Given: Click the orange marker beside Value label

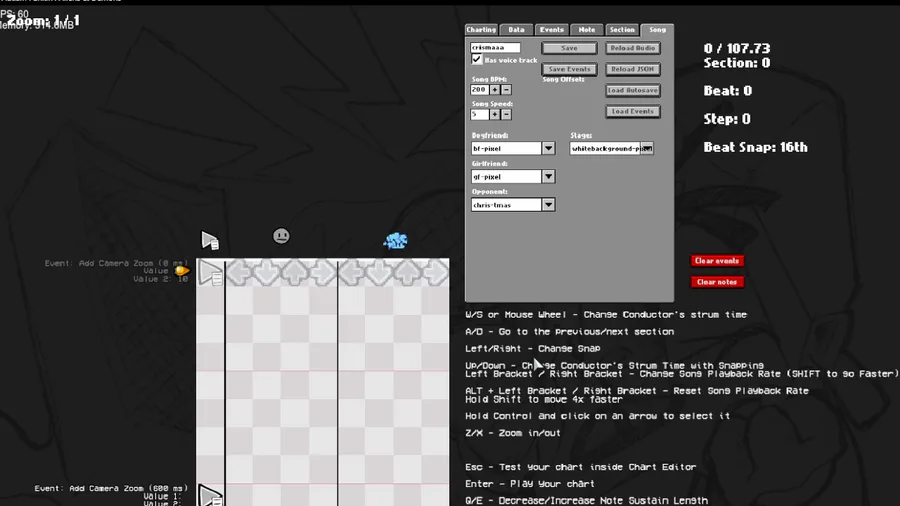Looking at the screenshot, I should (182, 271).
